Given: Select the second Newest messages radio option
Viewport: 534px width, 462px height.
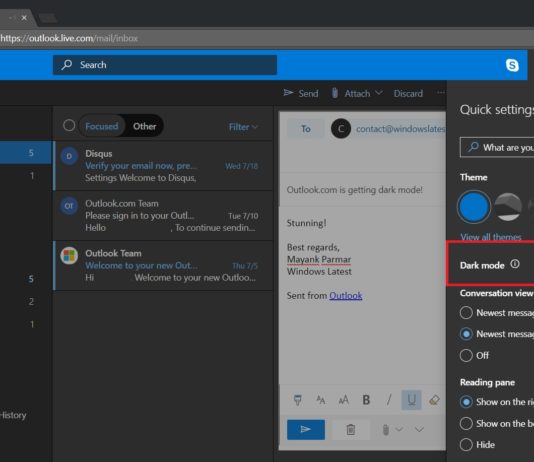Looking at the screenshot, I should (466, 334).
